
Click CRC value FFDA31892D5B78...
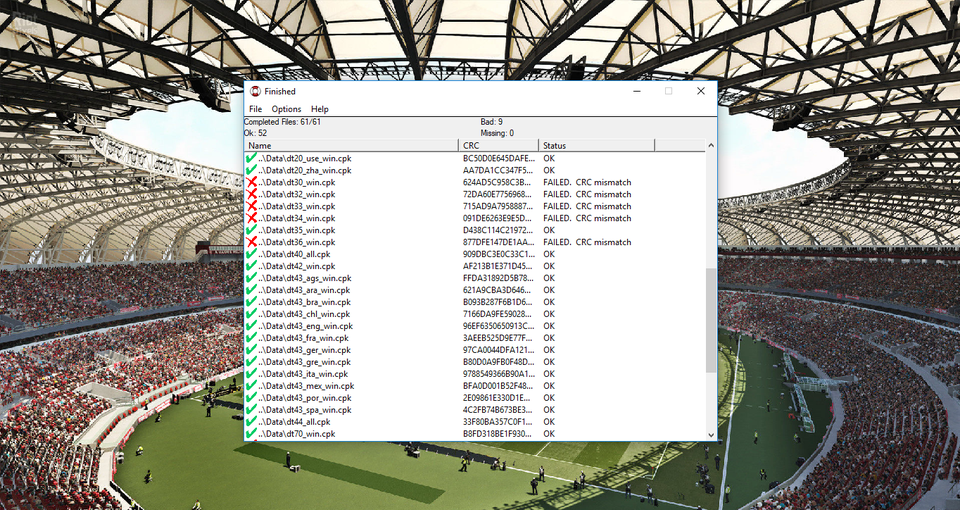498,278
